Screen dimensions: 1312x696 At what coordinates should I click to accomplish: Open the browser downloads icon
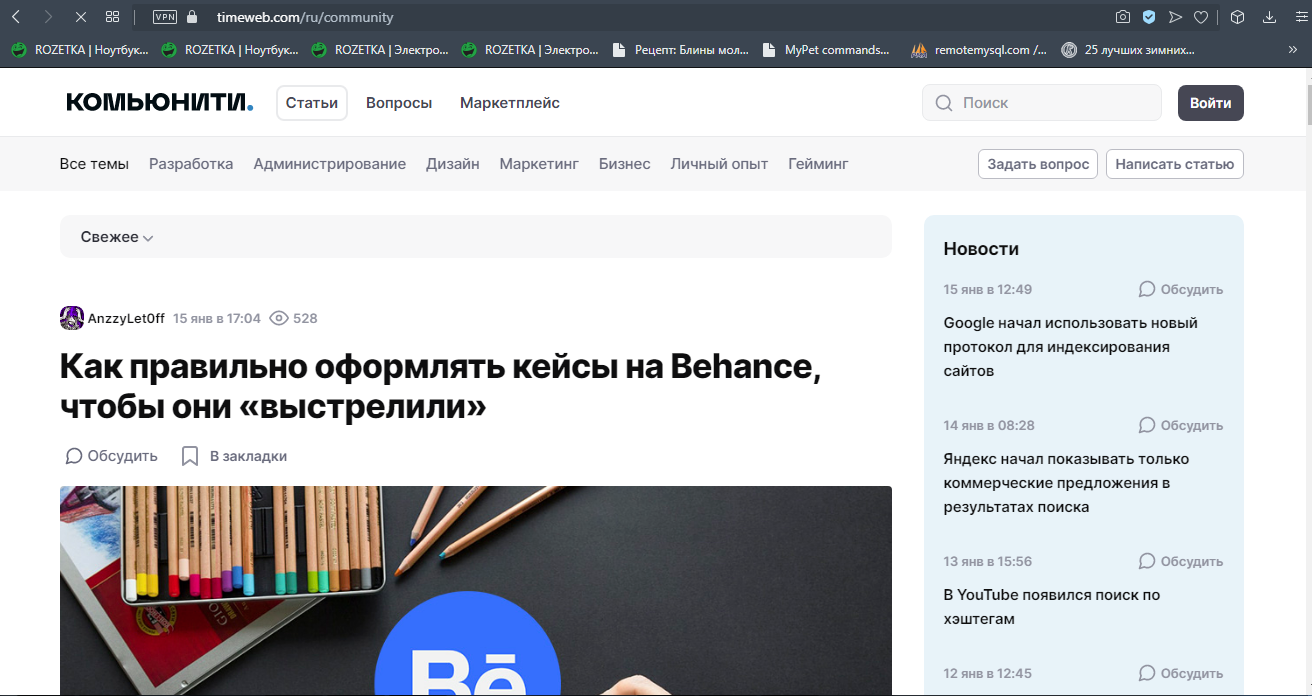[x=1269, y=17]
